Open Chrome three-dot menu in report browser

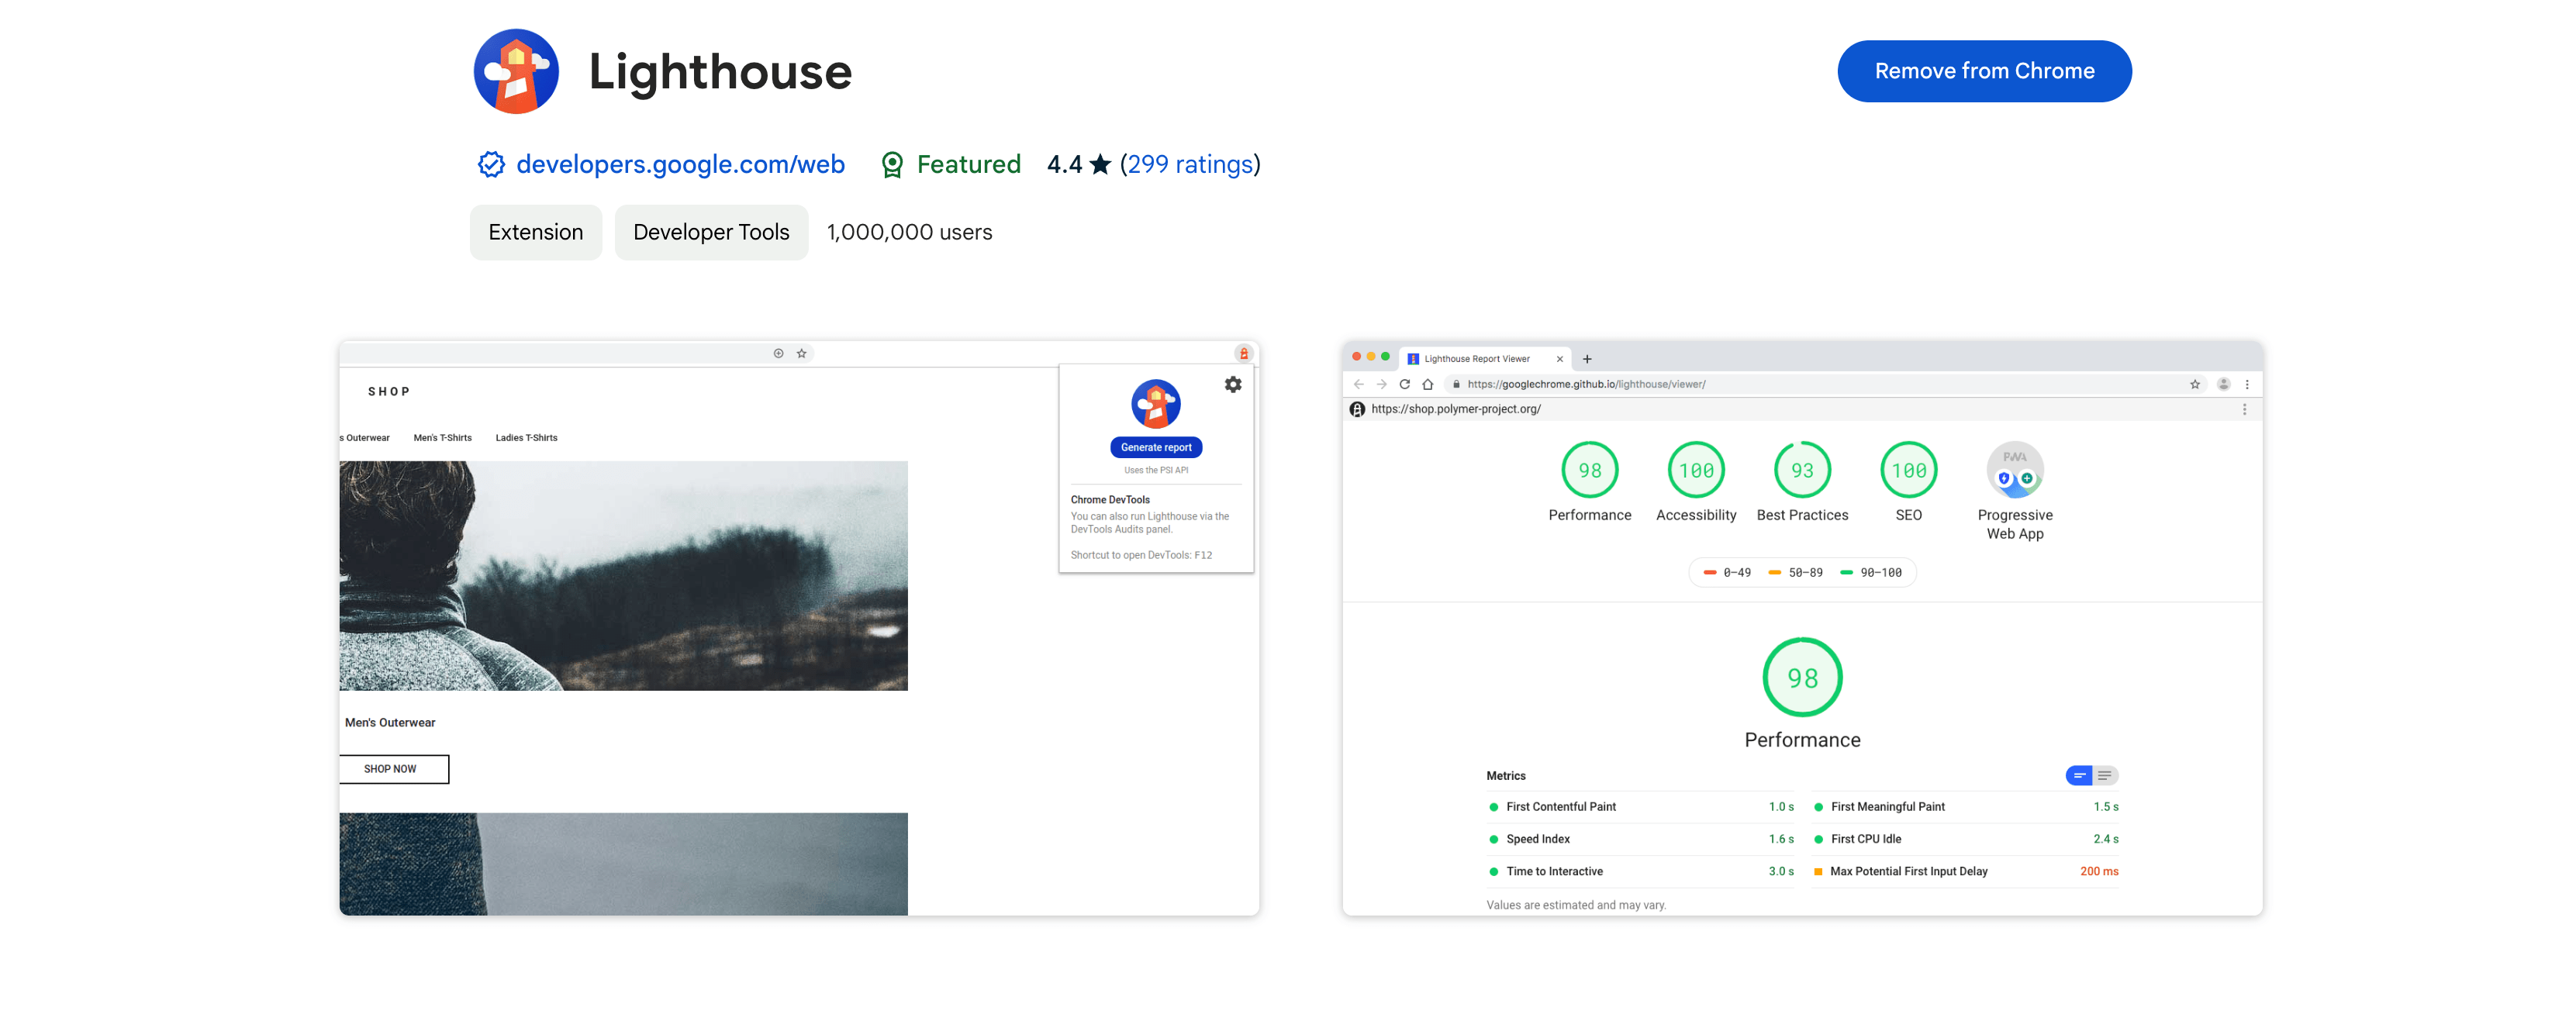click(x=2247, y=384)
